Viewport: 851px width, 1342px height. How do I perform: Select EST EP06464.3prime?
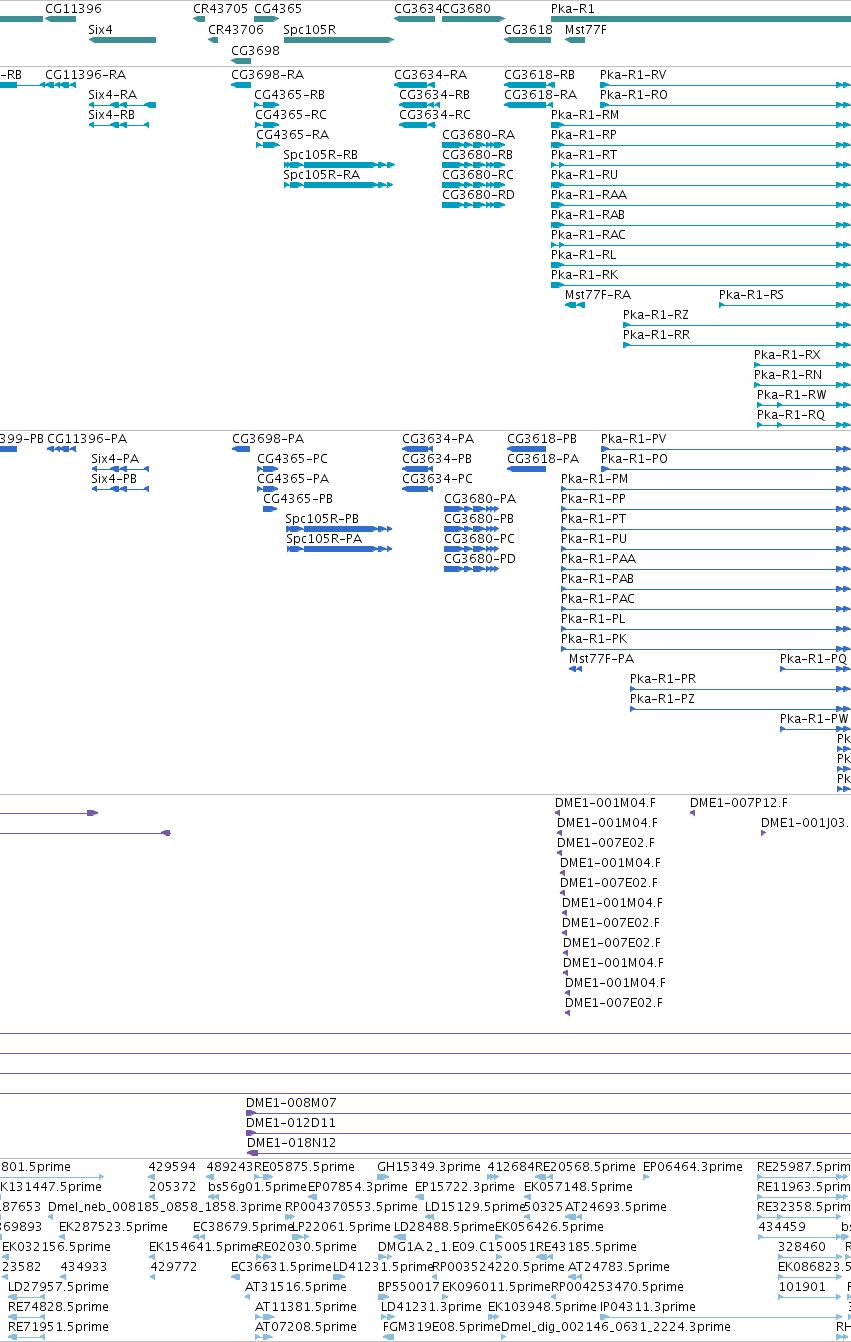(x=693, y=1167)
